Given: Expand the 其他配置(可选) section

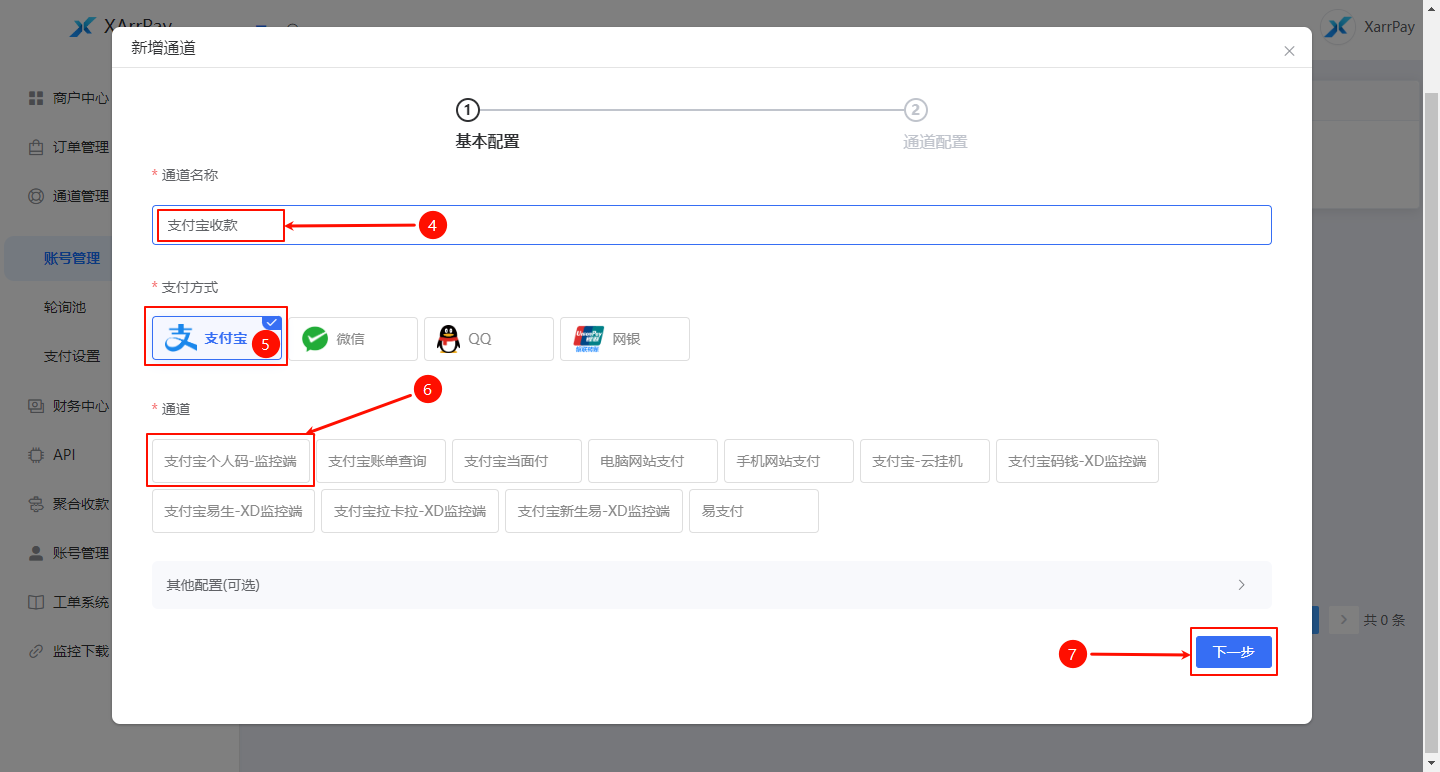Looking at the screenshot, I should [700, 585].
